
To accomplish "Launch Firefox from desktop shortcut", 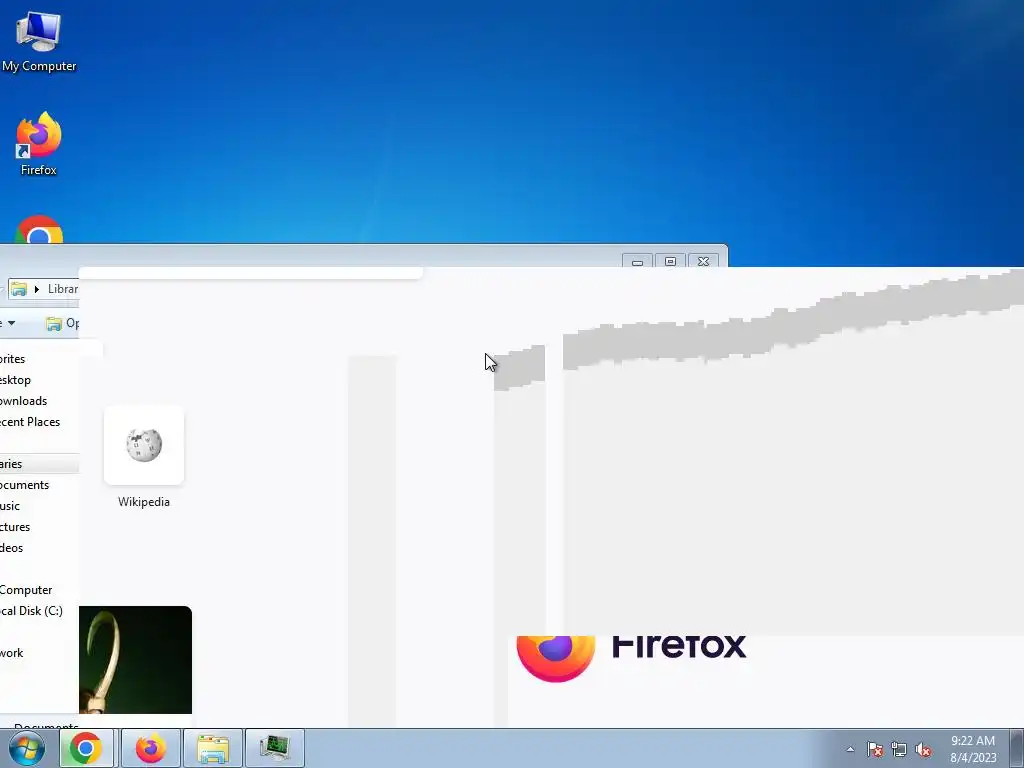I will pos(39,144).
